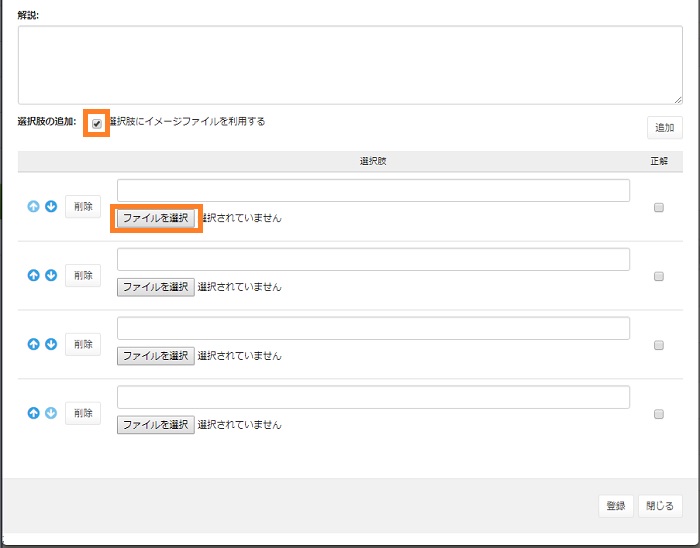Toggle the 選択肢にイメージファイルを利用する checkbox

point(97,123)
